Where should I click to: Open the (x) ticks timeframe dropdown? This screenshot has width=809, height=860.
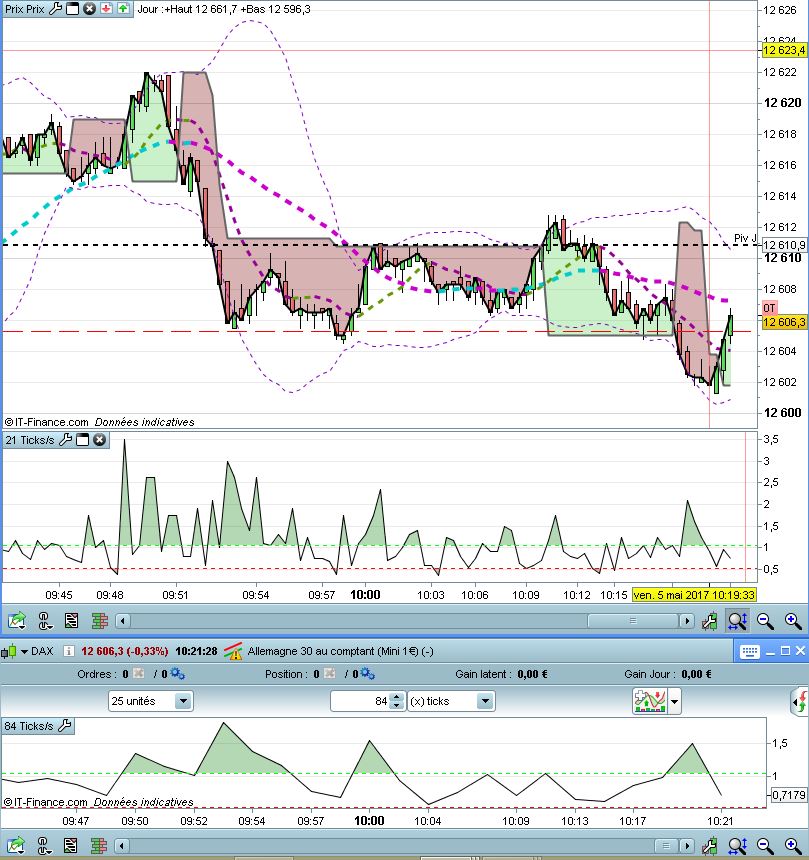point(451,701)
